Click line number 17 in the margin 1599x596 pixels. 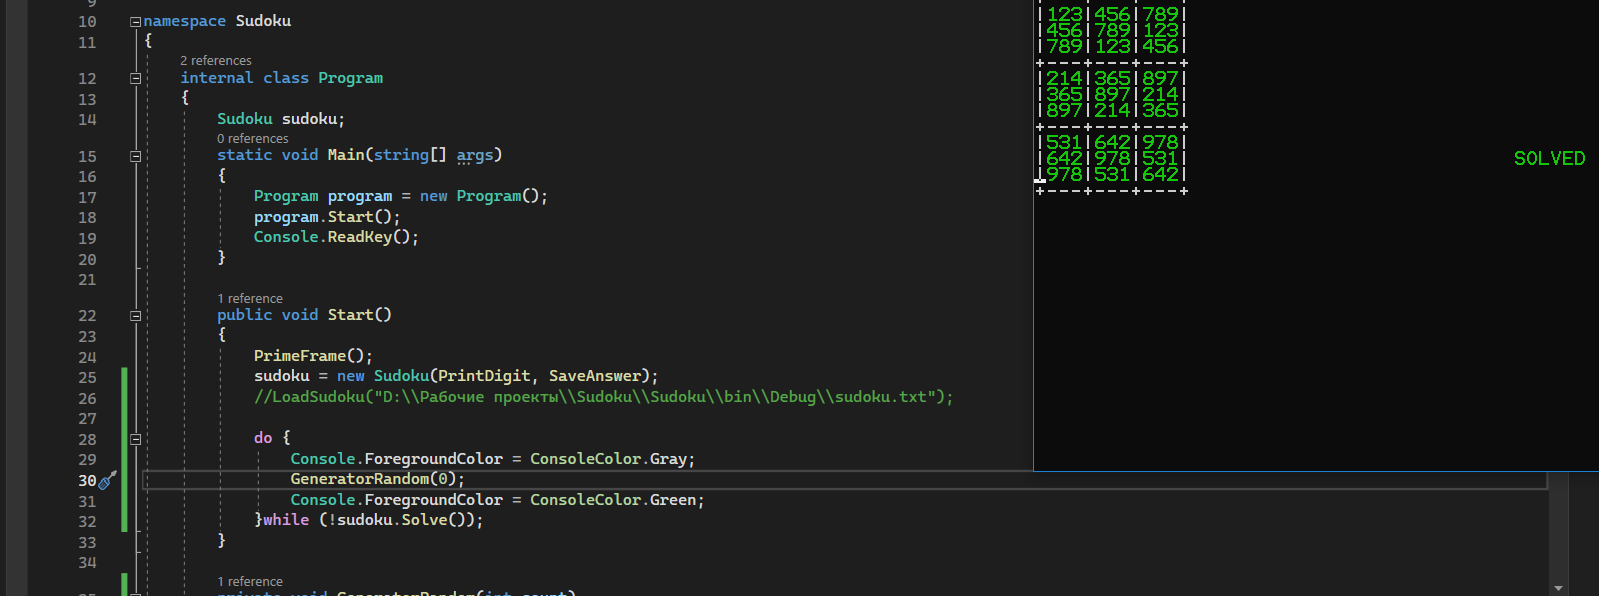[87, 198]
